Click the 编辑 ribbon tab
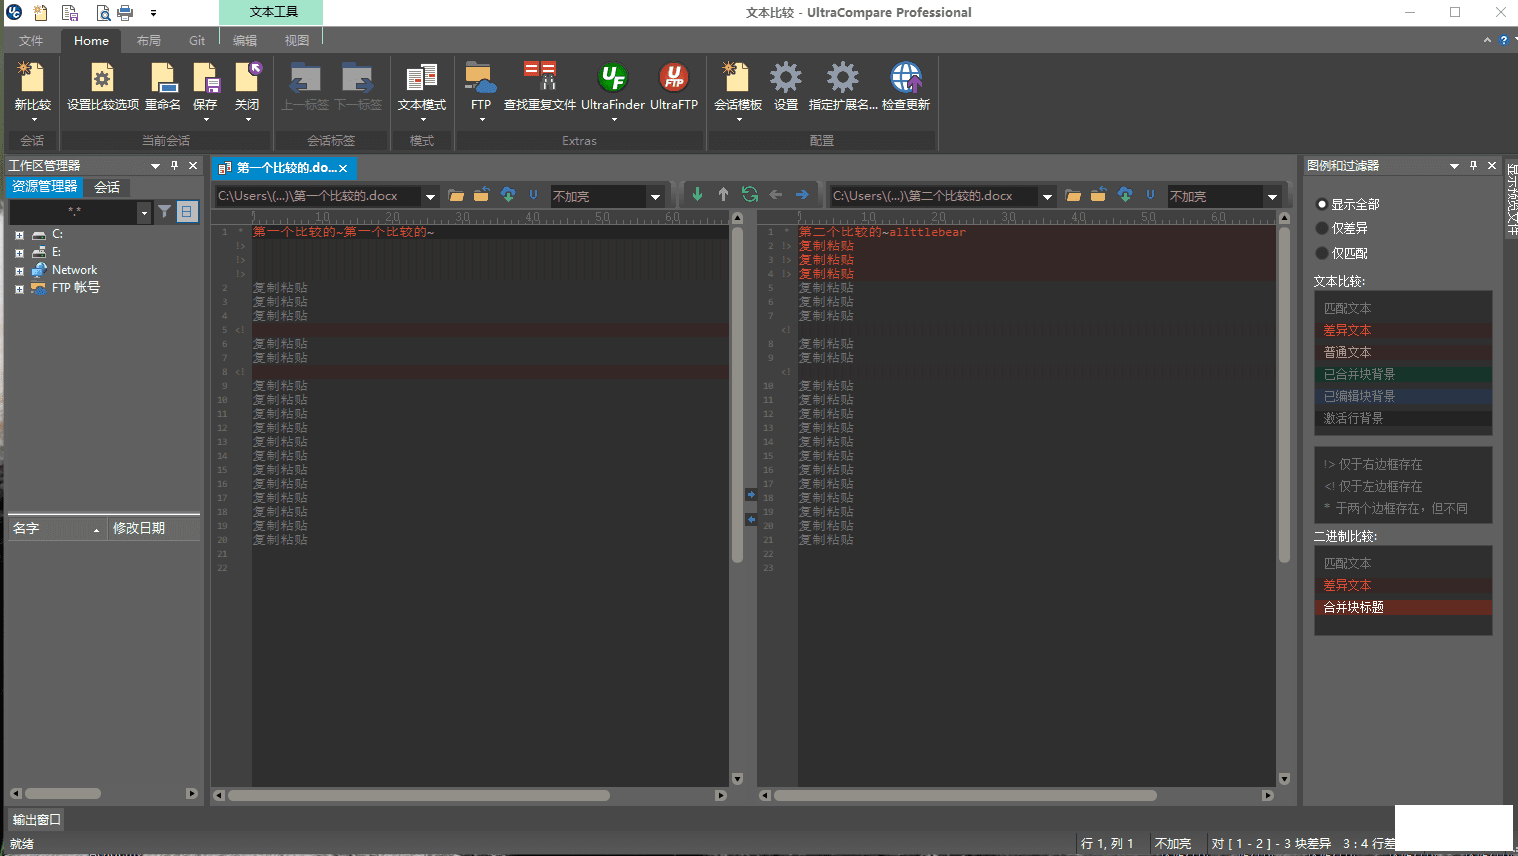Viewport: 1518px width, 856px height. 245,40
